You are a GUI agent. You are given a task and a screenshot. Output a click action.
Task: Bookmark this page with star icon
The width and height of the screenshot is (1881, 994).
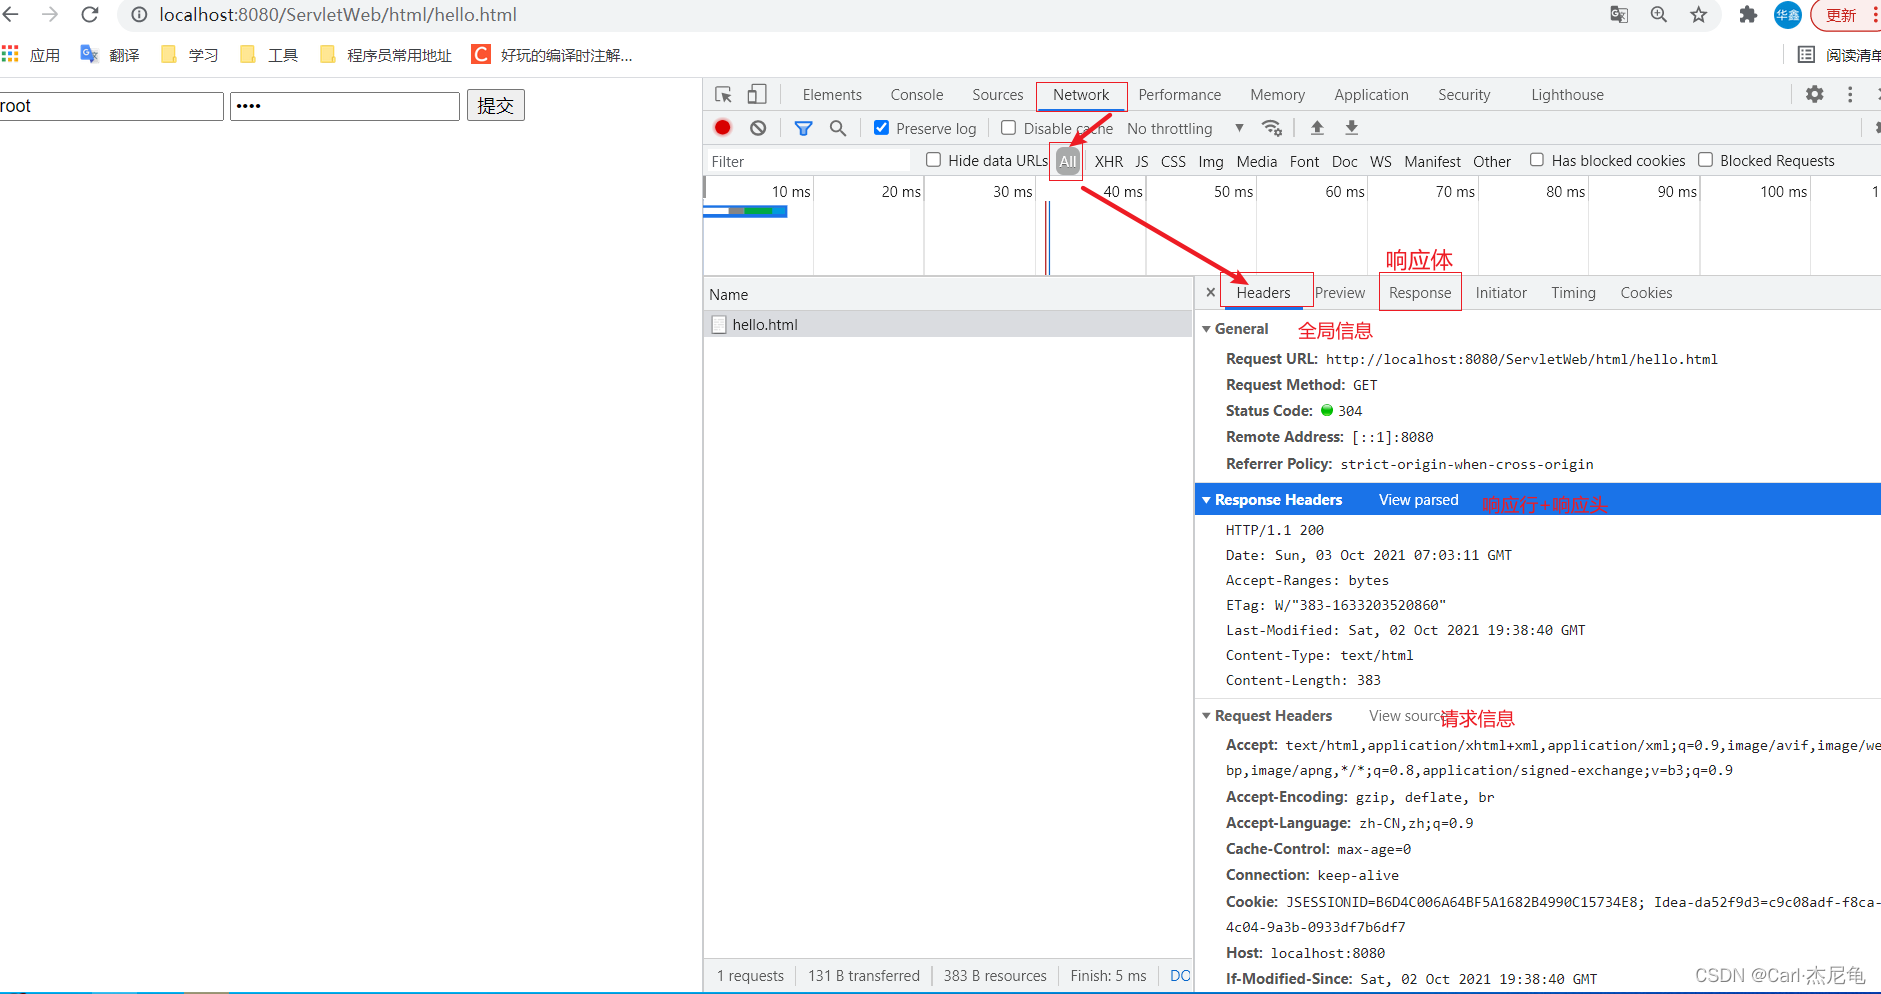(x=1699, y=14)
